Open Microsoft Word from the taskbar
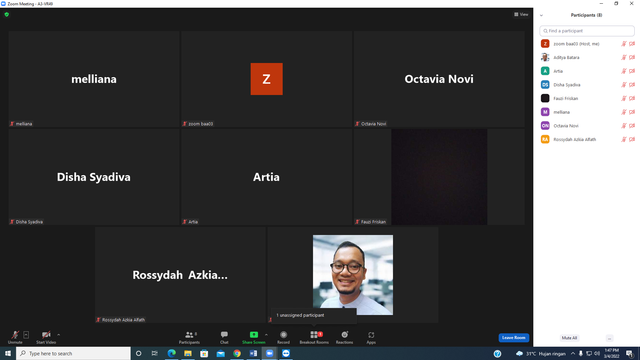 coord(253,353)
